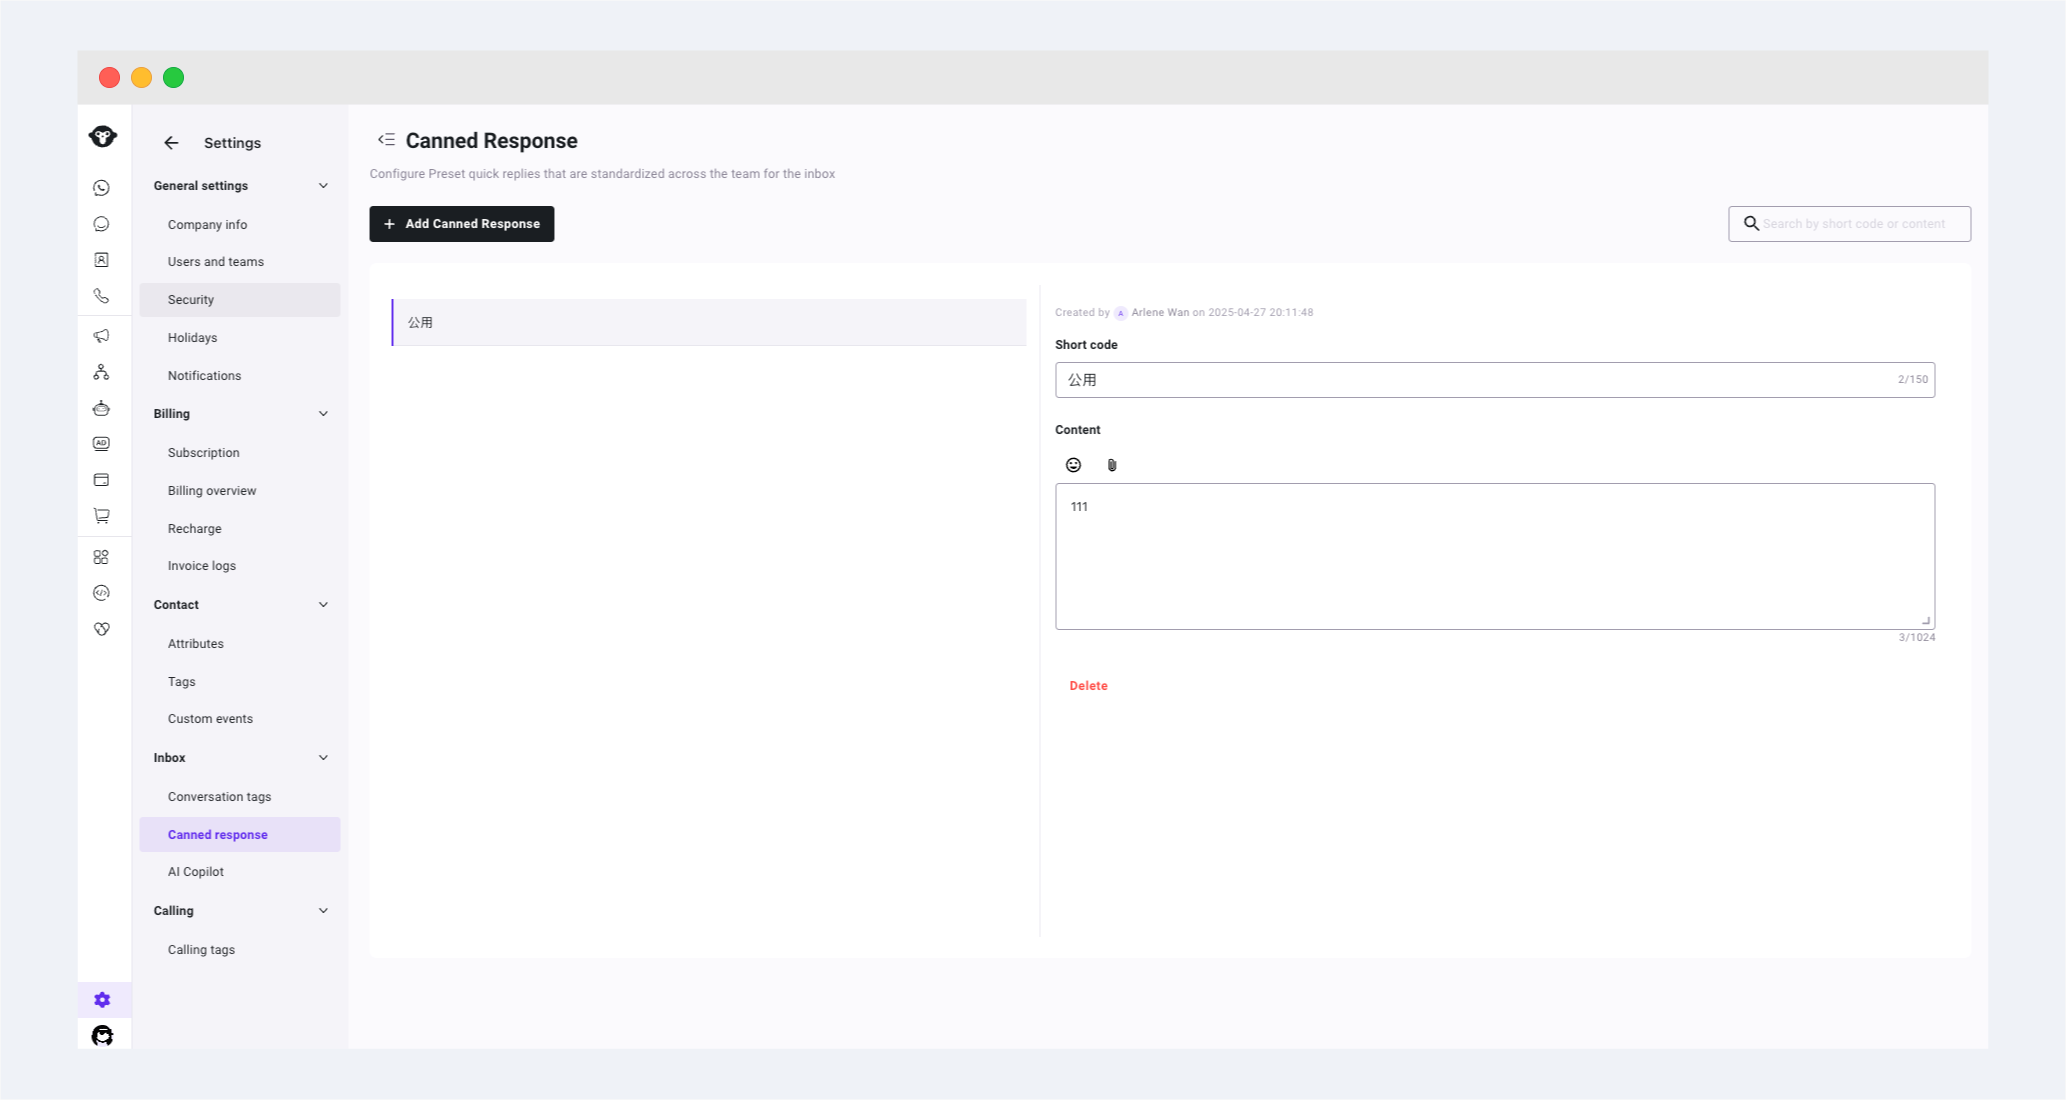Select the 公用 canned response row

pyautogui.click(x=708, y=323)
